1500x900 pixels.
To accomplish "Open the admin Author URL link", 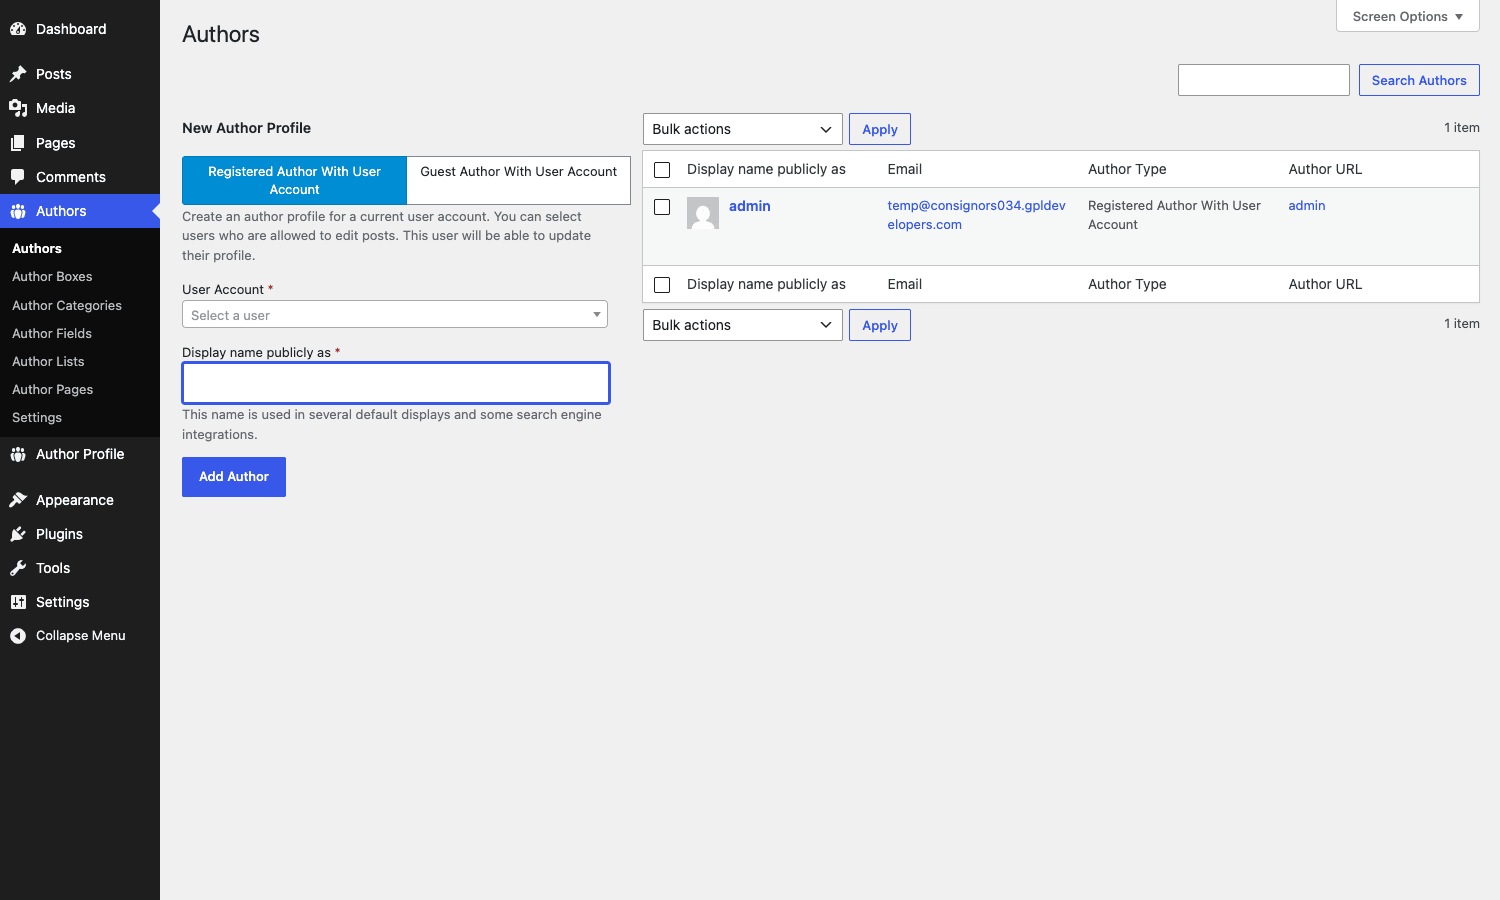I will (x=1307, y=206).
